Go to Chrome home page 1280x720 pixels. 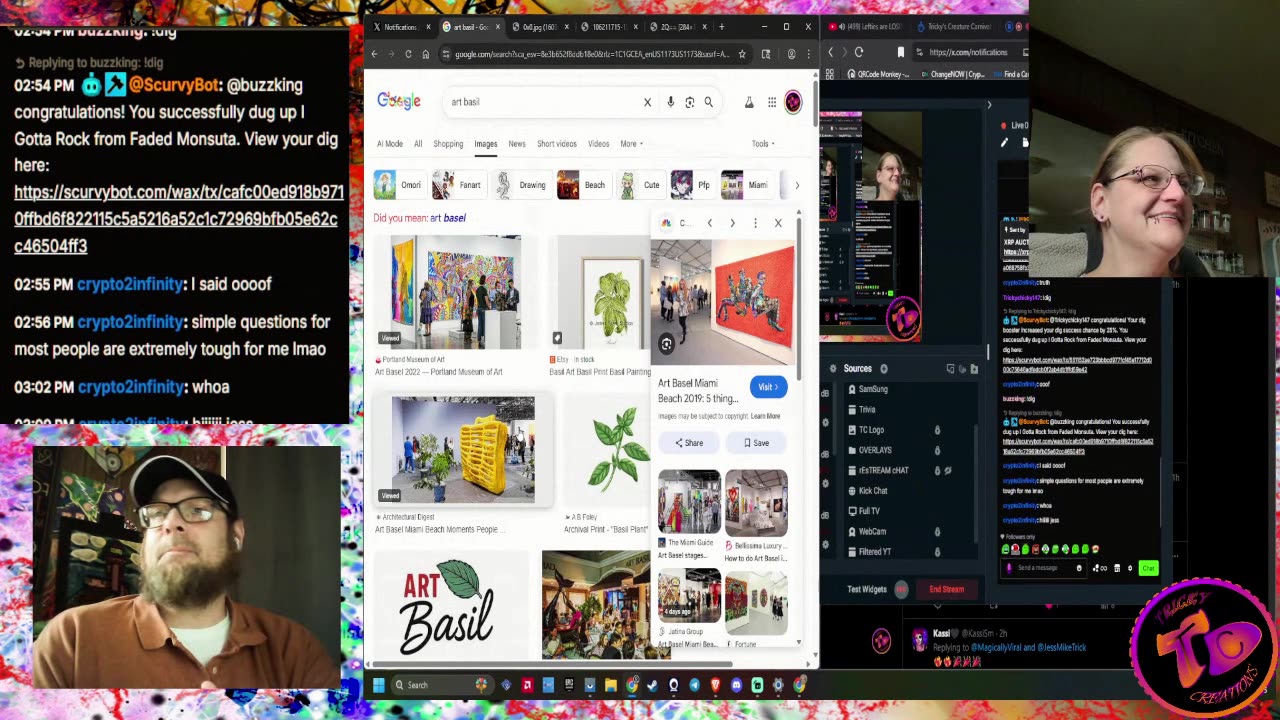[425, 54]
